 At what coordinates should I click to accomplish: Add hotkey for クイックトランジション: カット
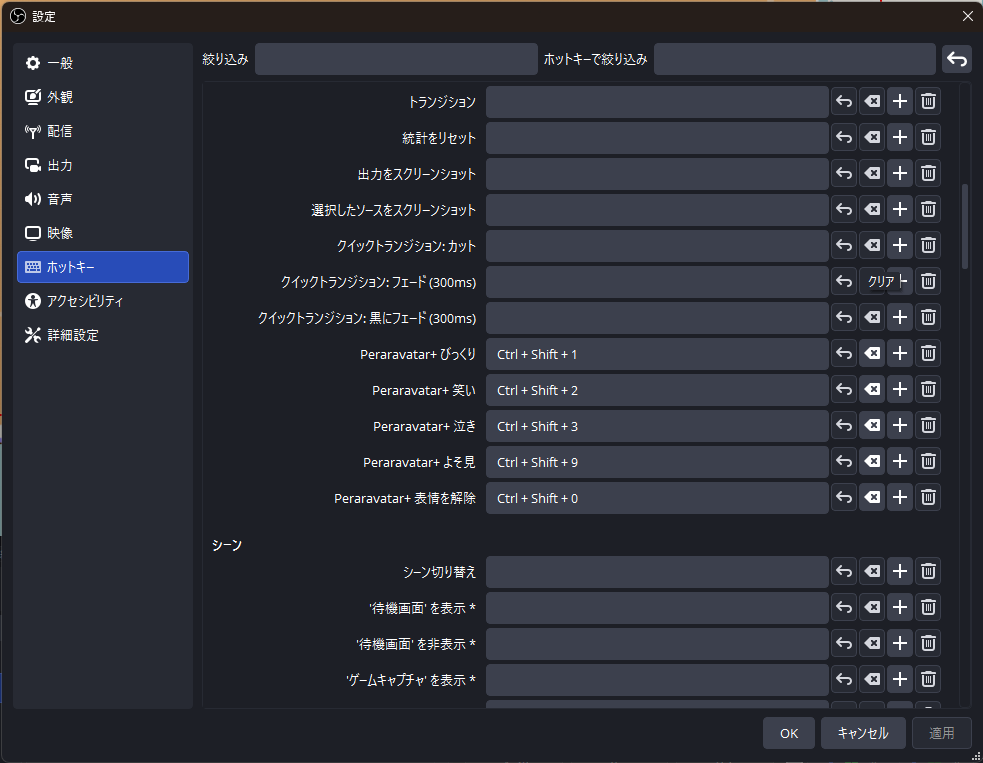(x=900, y=245)
